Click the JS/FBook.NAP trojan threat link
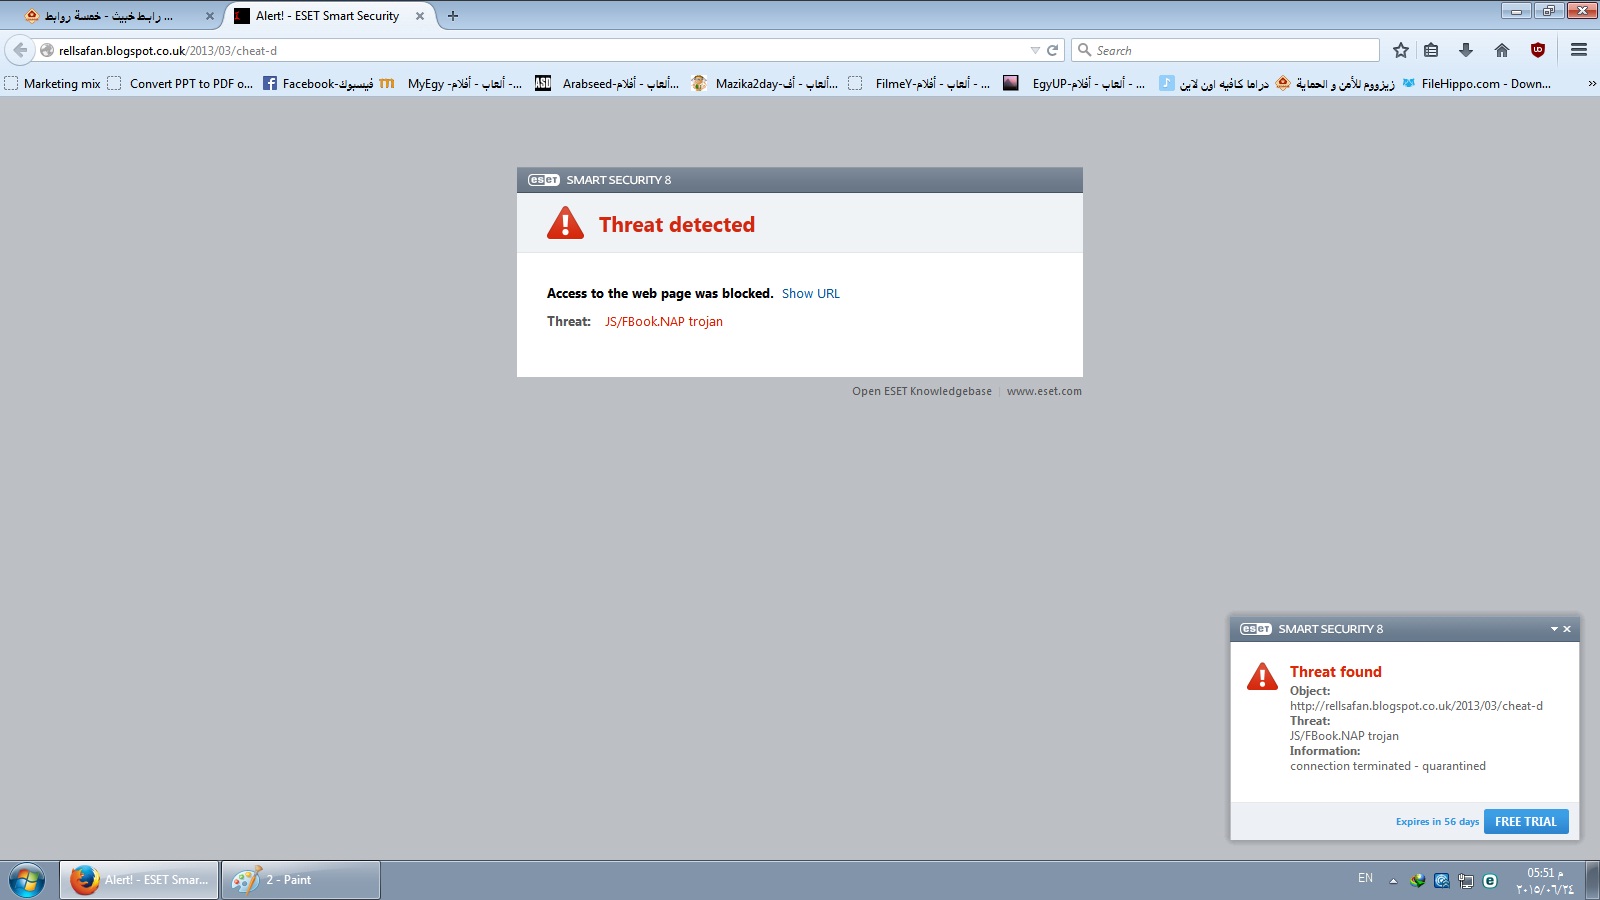This screenshot has height=900, width=1600. [x=663, y=322]
